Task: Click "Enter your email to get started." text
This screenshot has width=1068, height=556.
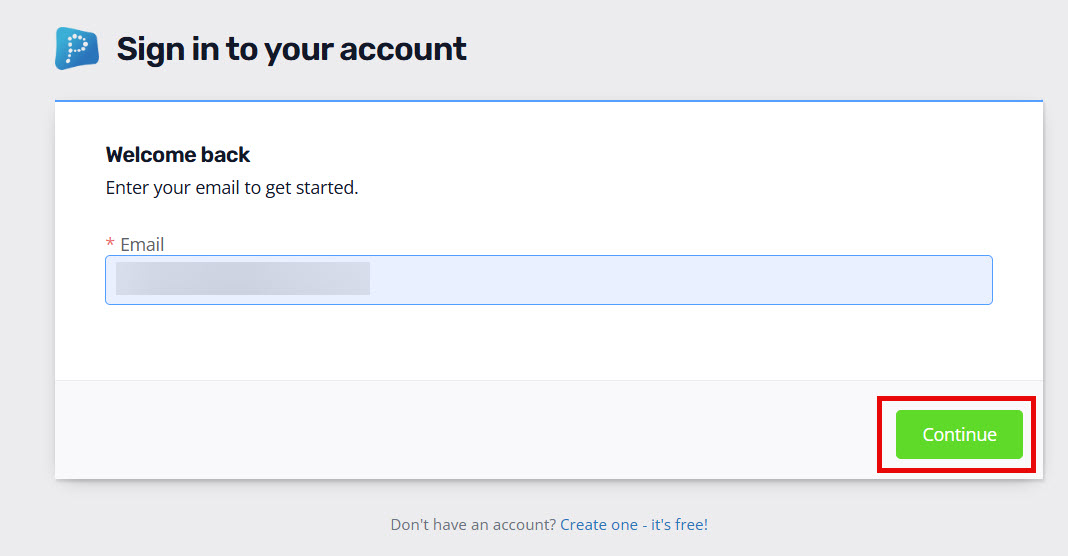Action: 232,188
